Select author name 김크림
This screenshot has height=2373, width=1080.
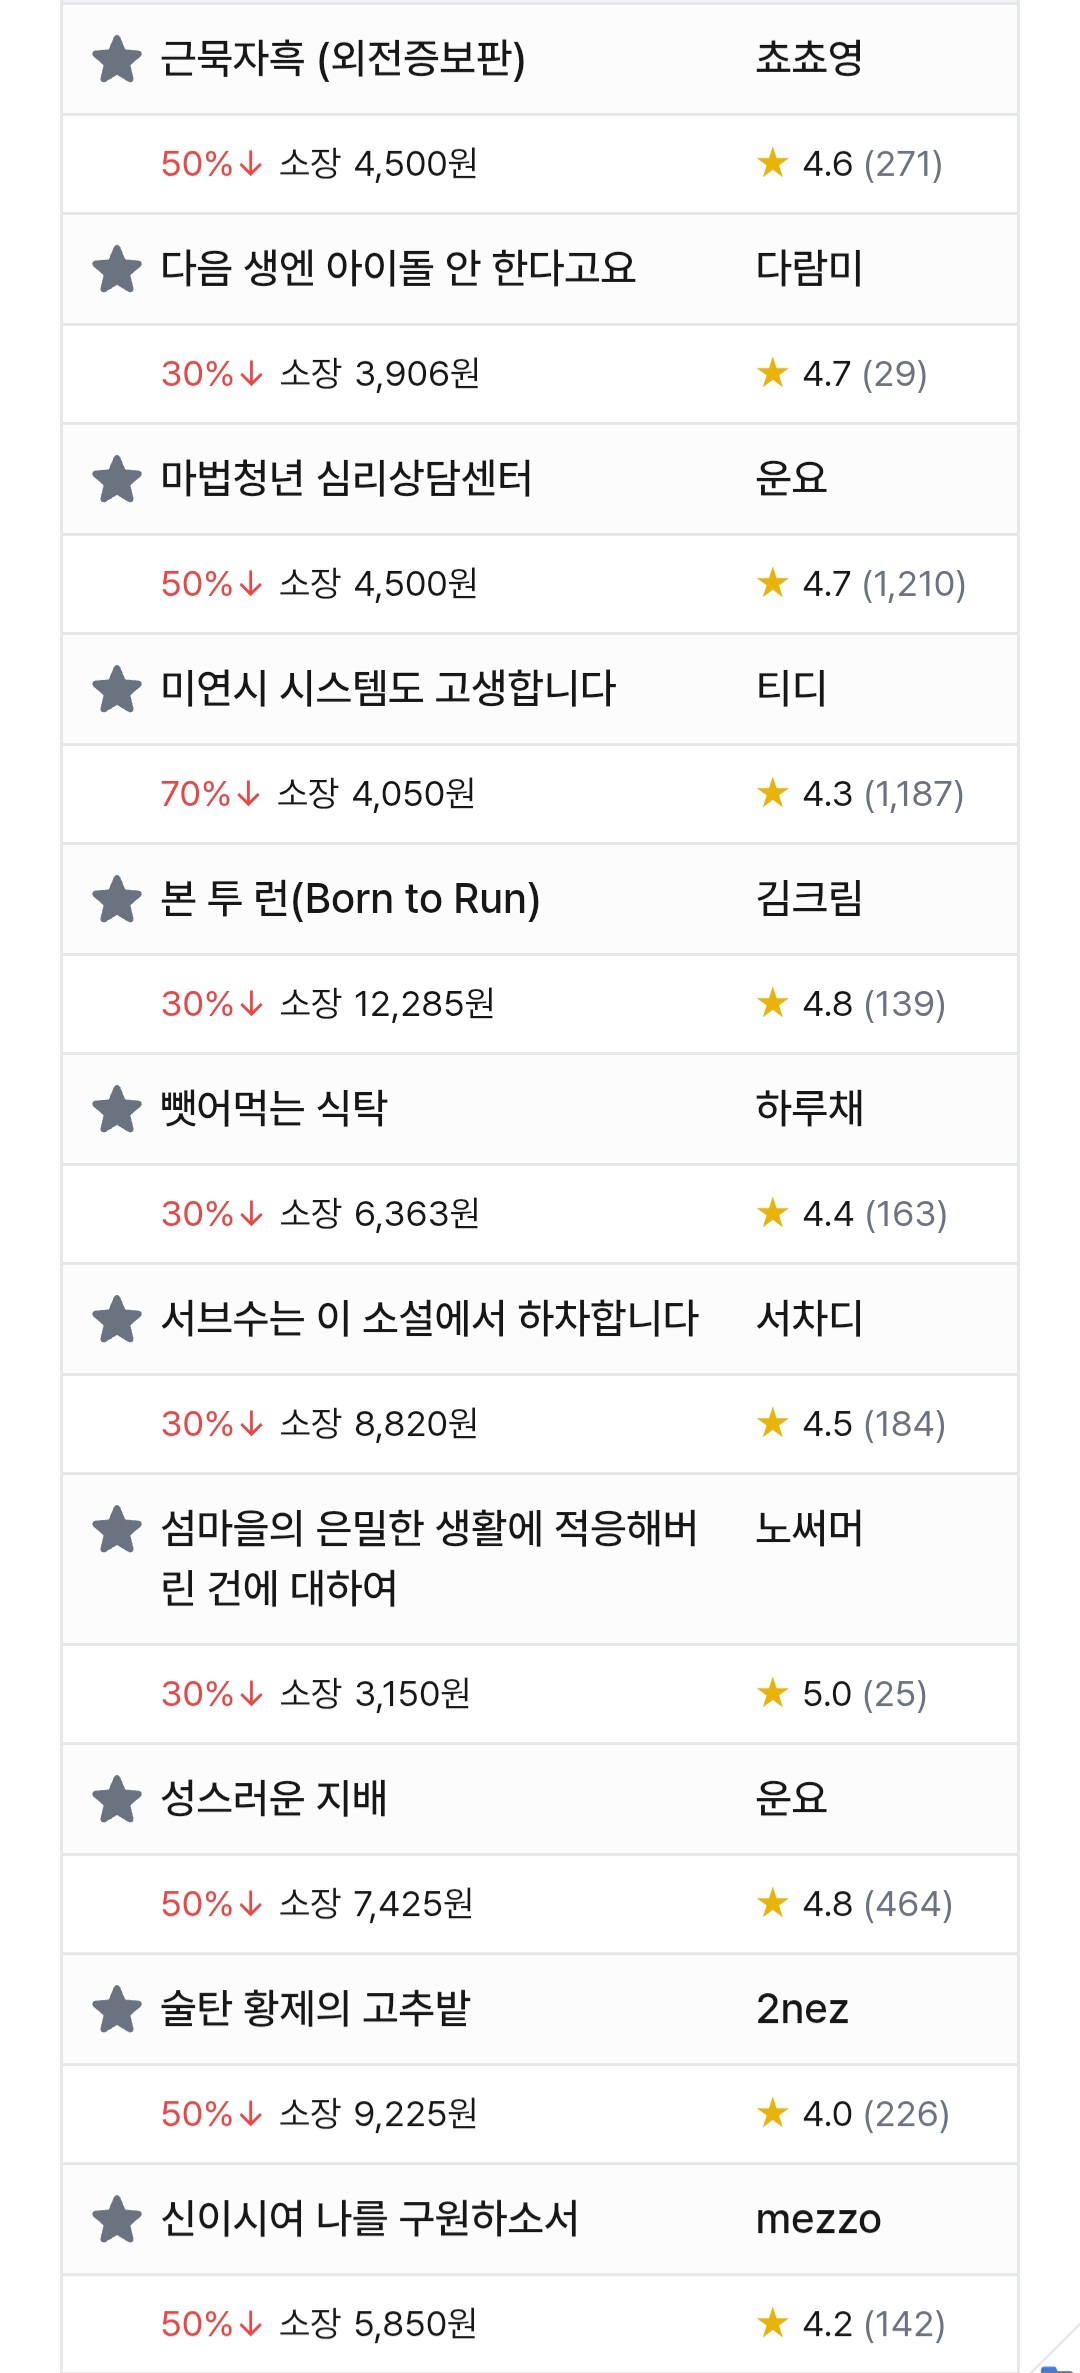809,898
